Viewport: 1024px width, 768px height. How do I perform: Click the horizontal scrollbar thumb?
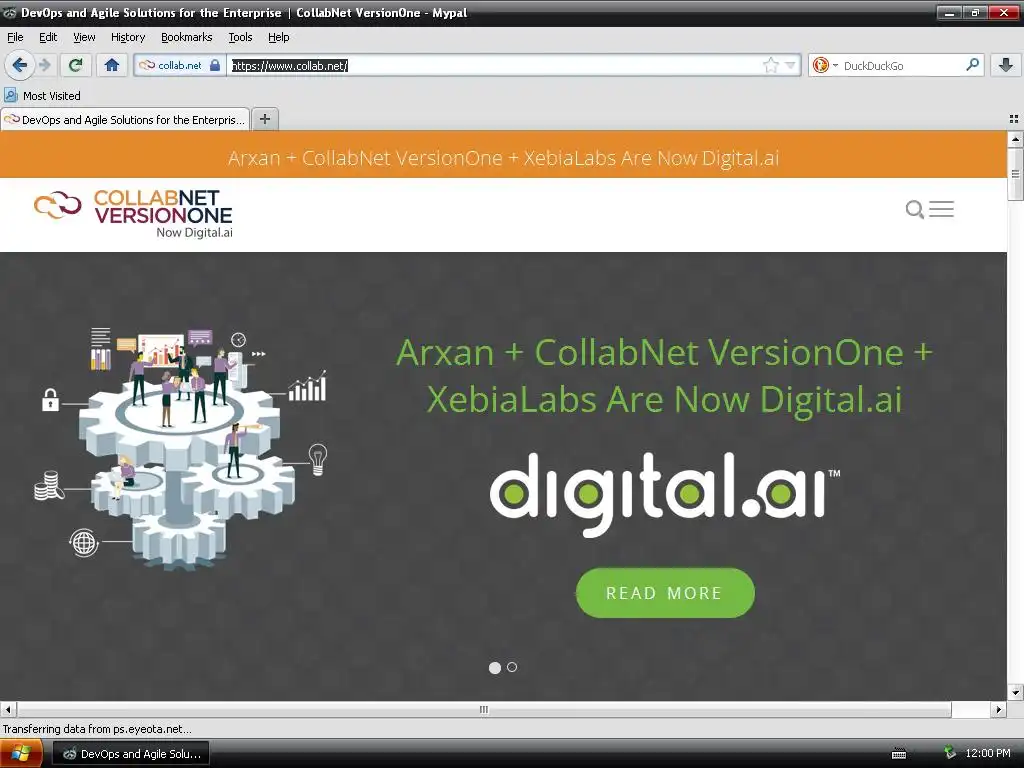point(484,709)
